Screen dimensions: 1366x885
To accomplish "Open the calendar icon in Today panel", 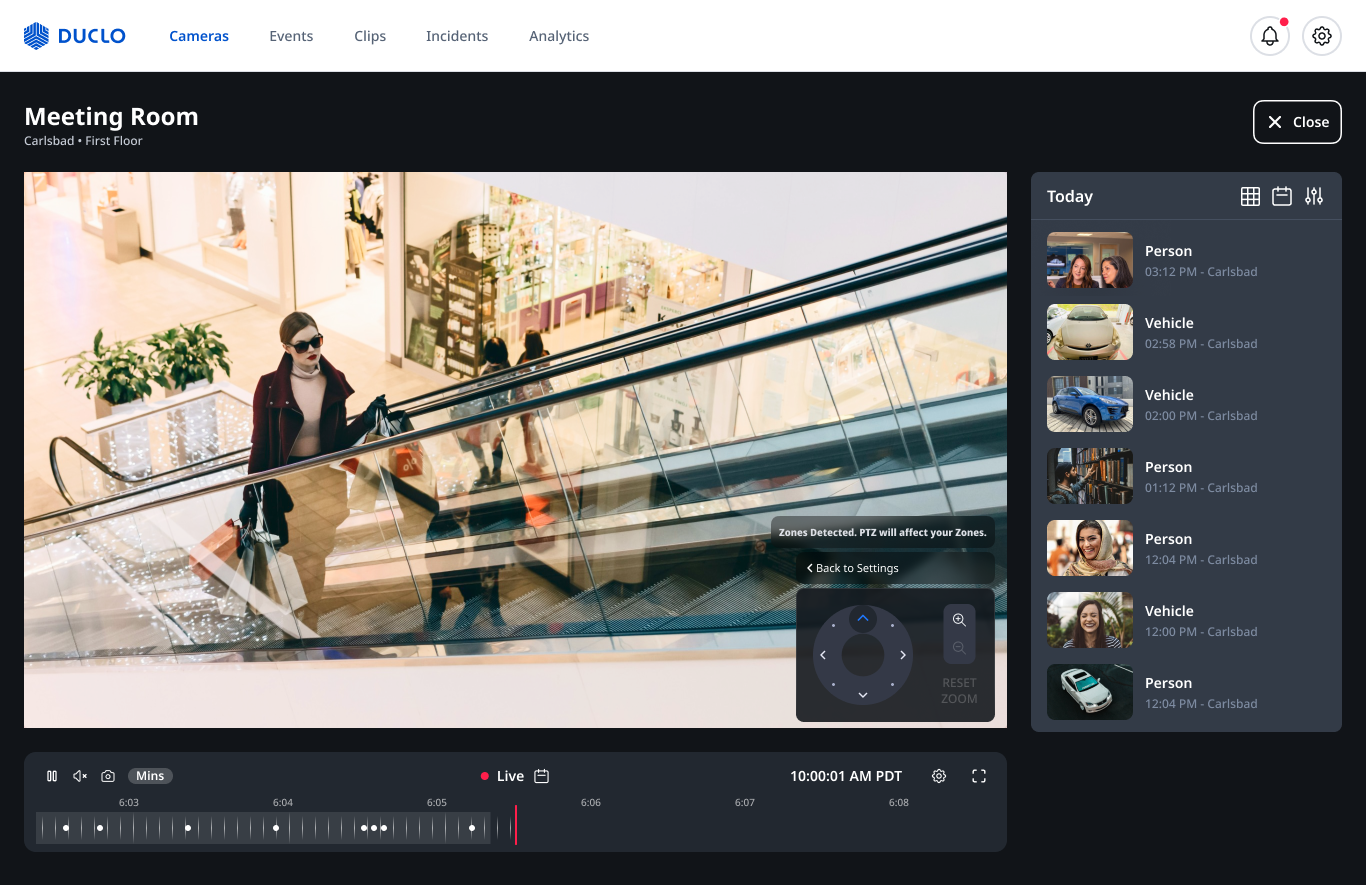I will coord(1282,197).
